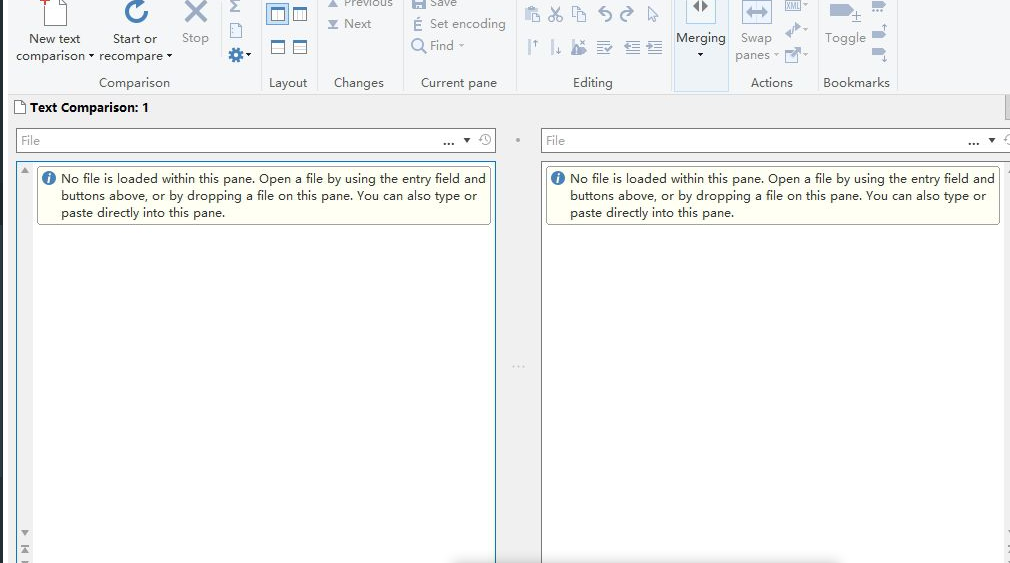
Task: Click the Redo arrow icon
Action: (x=627, y=14)
